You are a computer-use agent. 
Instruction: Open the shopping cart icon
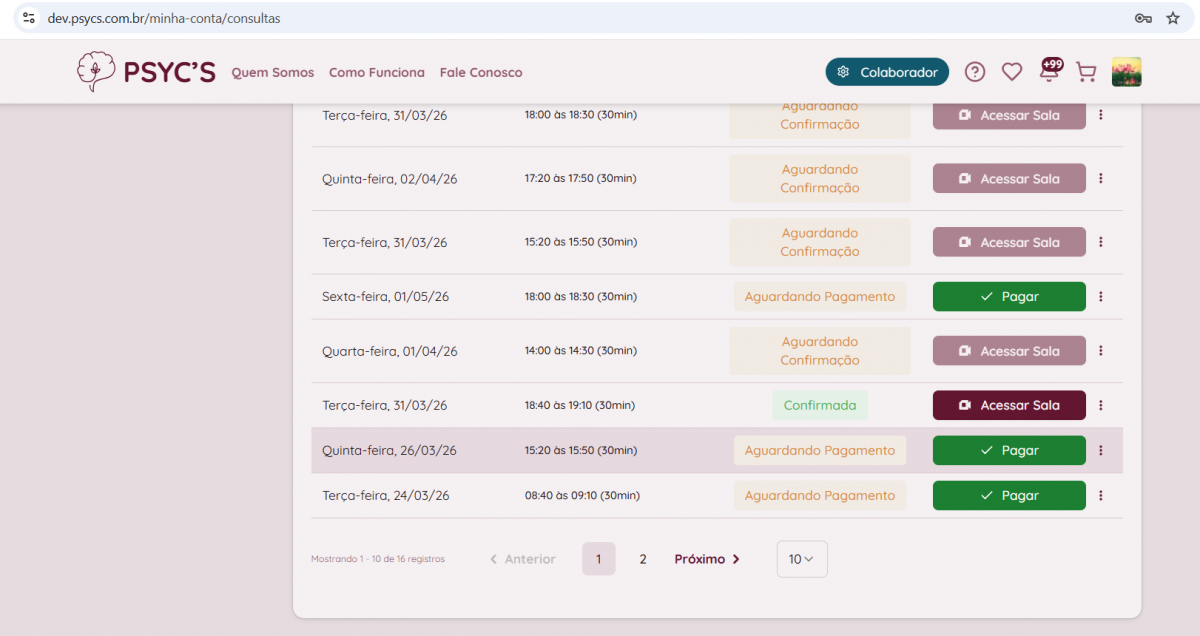point(1086,72)
